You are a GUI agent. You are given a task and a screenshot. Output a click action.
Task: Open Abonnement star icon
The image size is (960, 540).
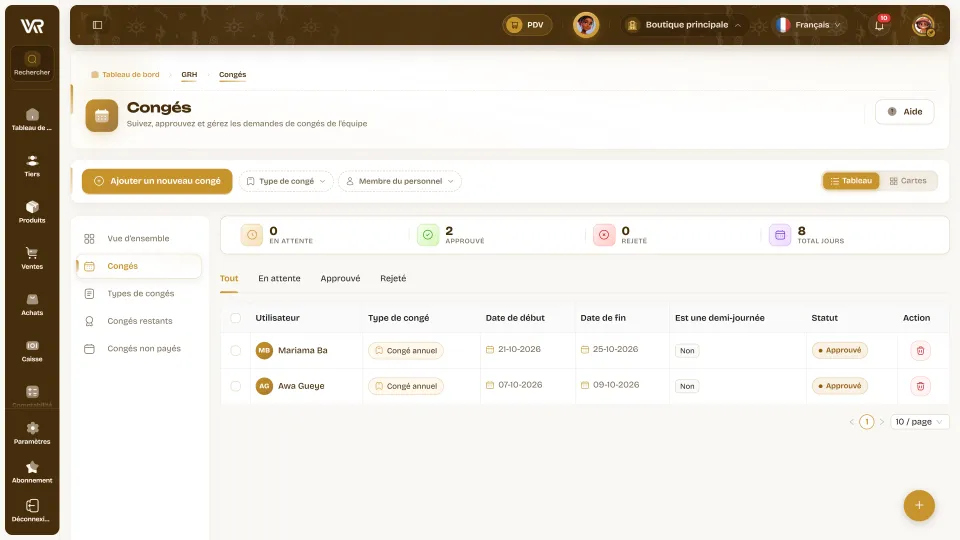[x=32, y=467]
